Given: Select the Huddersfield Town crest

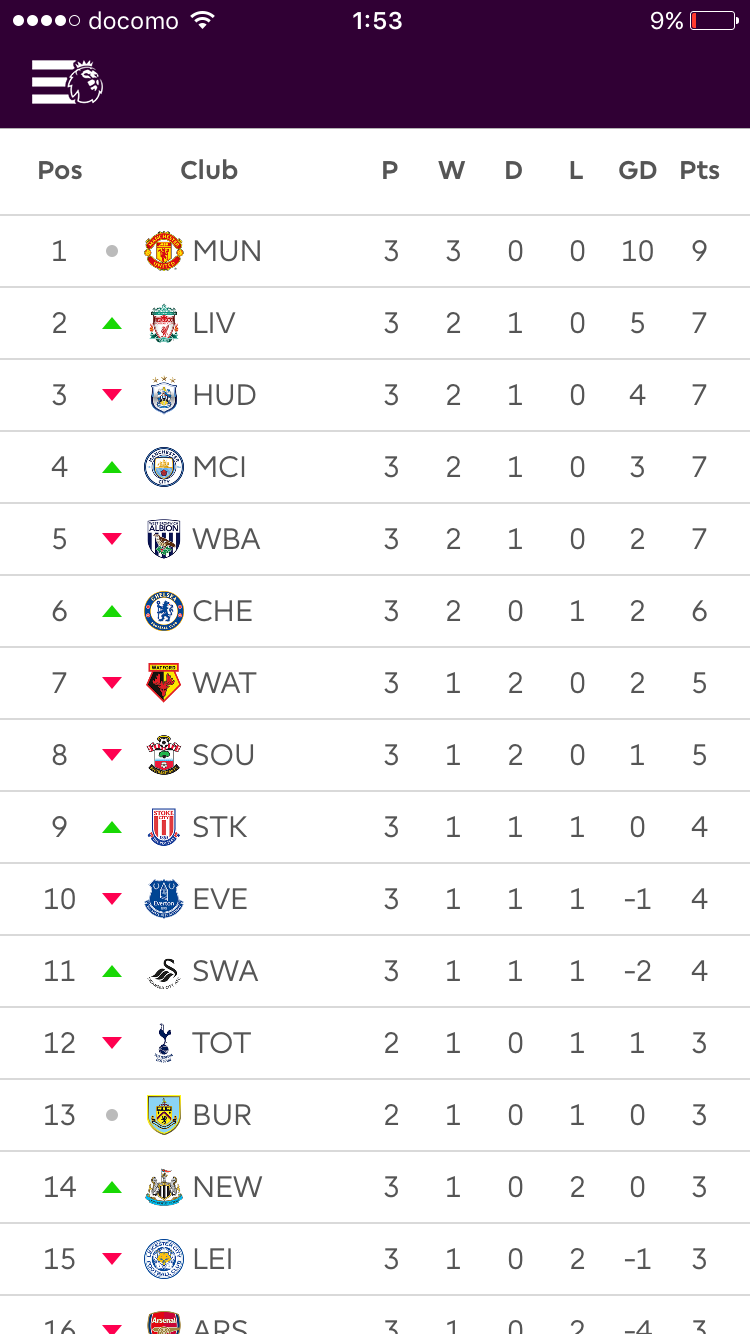Looking at the screenshot, I should click(164, 395).
